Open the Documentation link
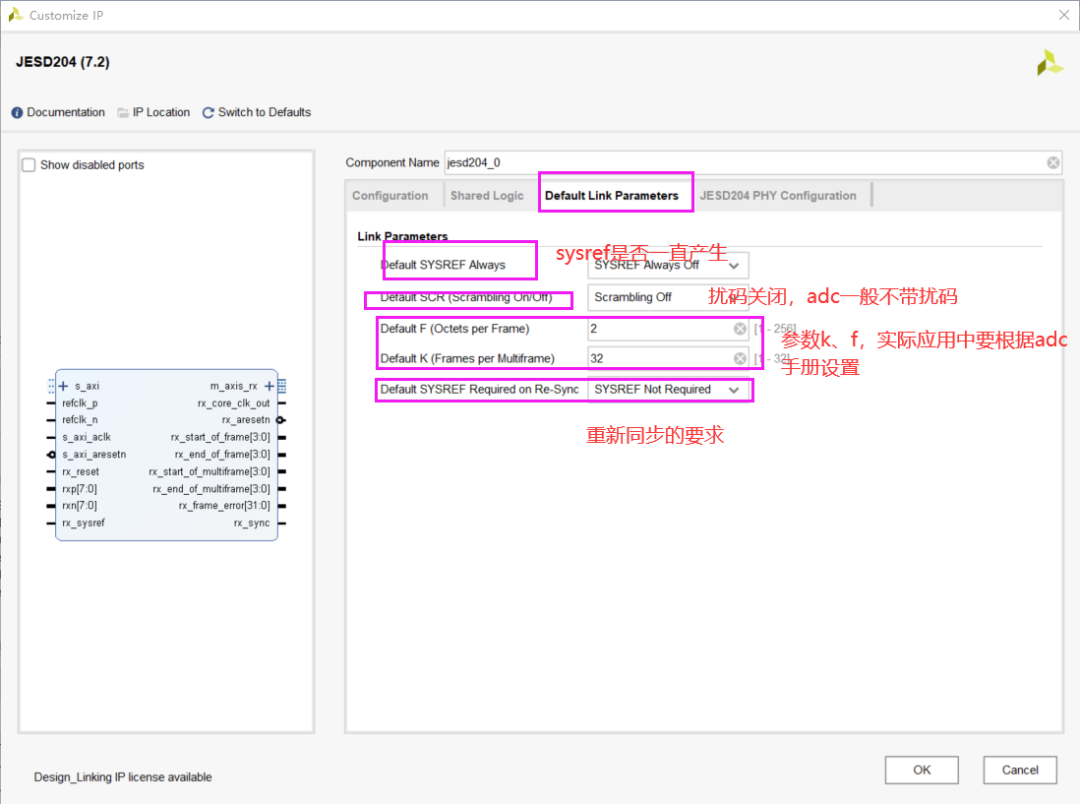Viewport: 1080px width, 804px height. click(65, 112)
